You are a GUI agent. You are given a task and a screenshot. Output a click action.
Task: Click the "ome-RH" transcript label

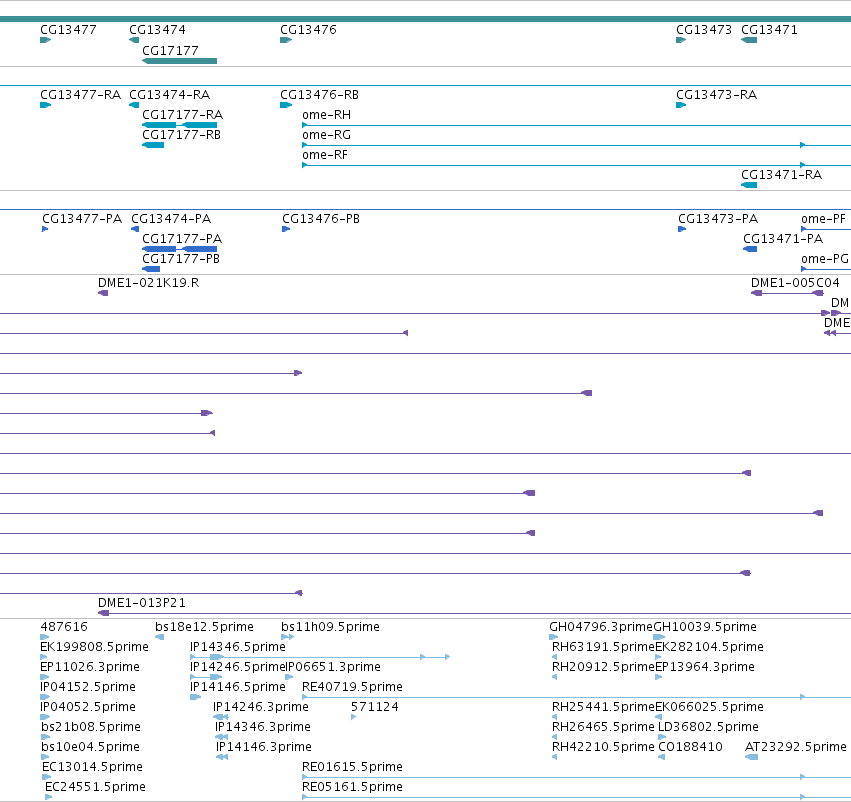327,115
